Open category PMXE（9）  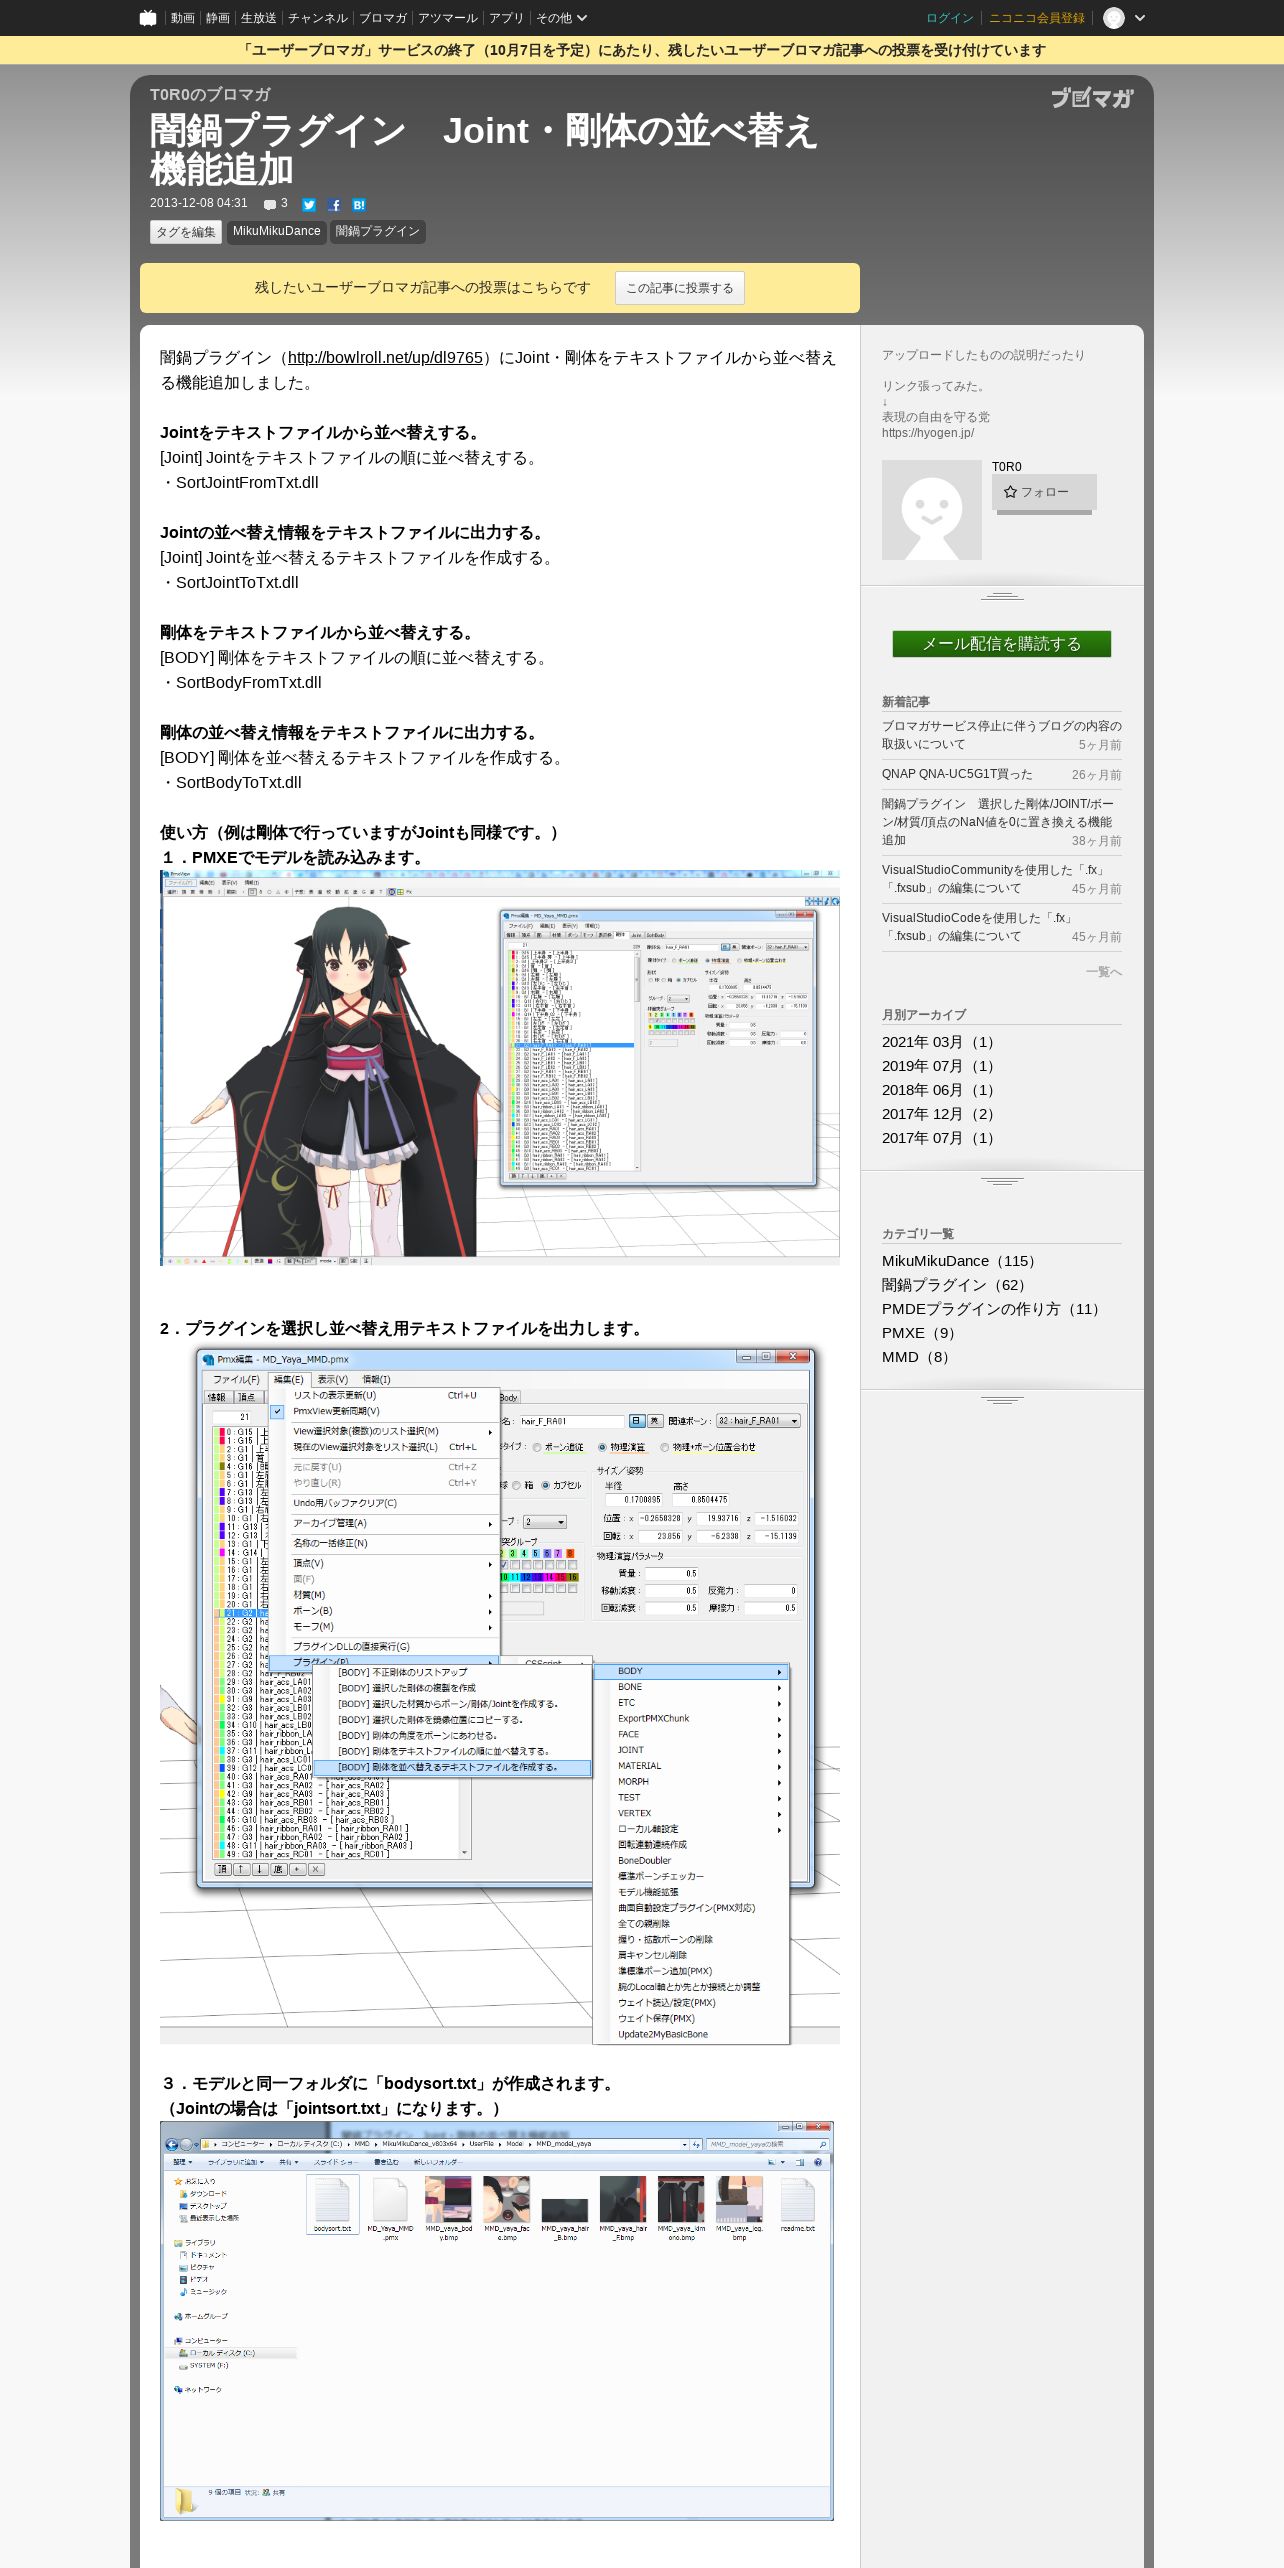922,1333
